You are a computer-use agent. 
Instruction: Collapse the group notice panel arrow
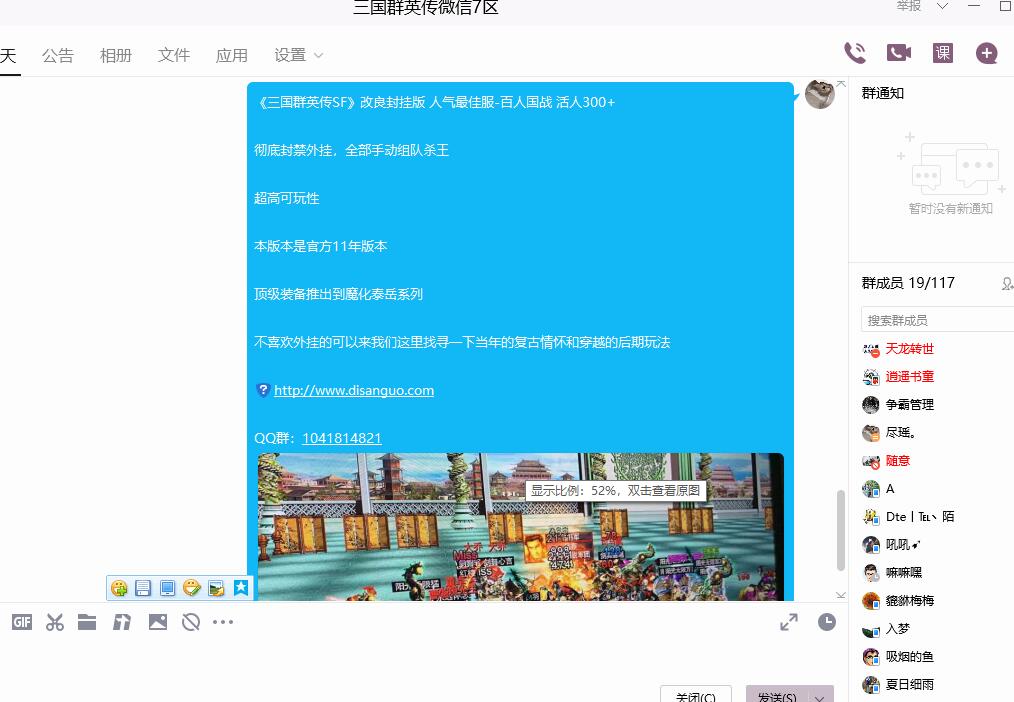click(841, 83)
